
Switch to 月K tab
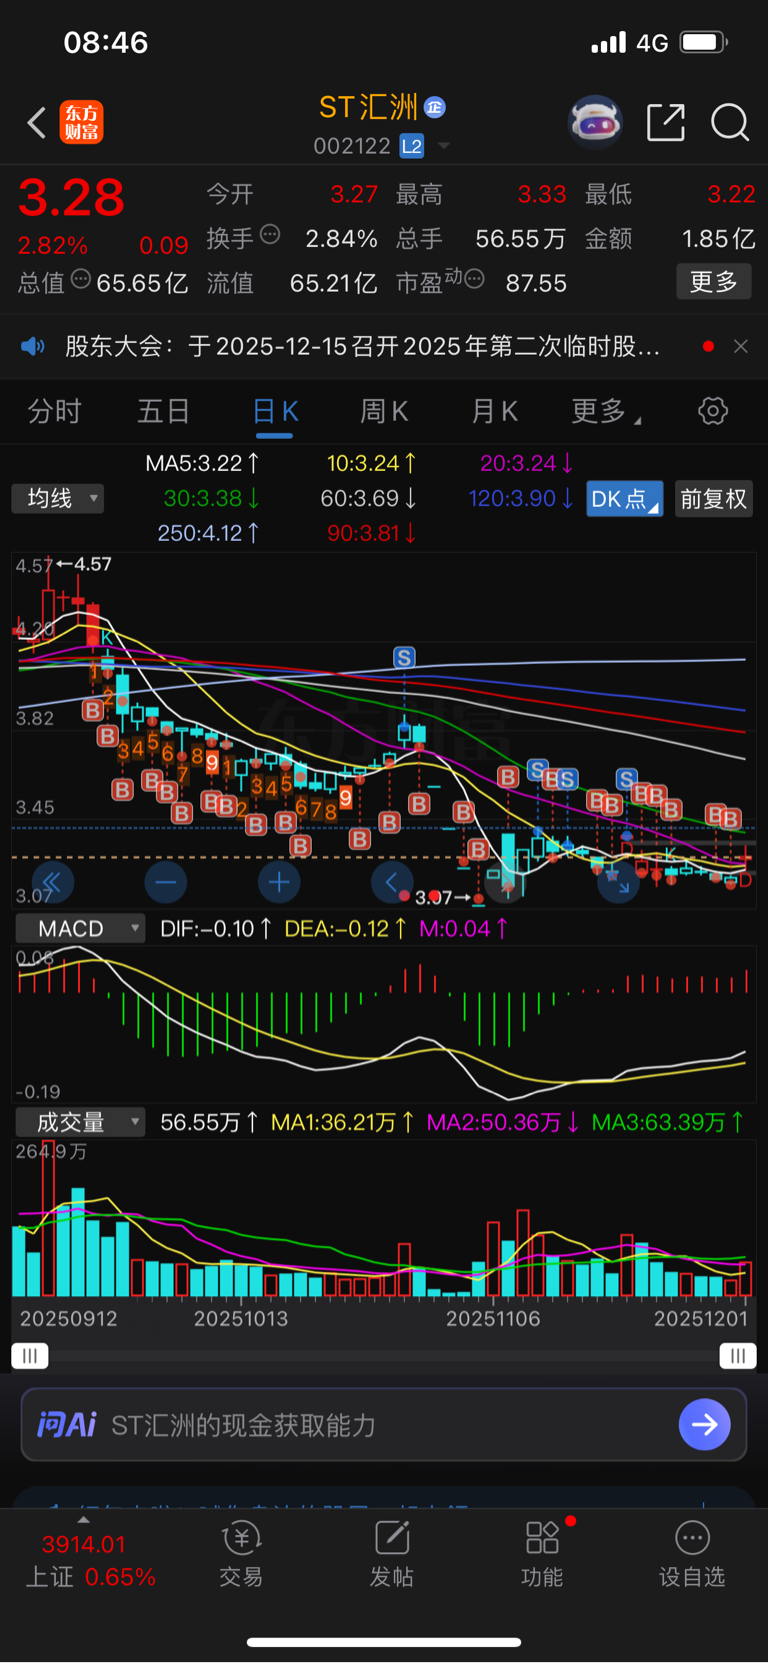pyautogui.click(x=494, y=411)
